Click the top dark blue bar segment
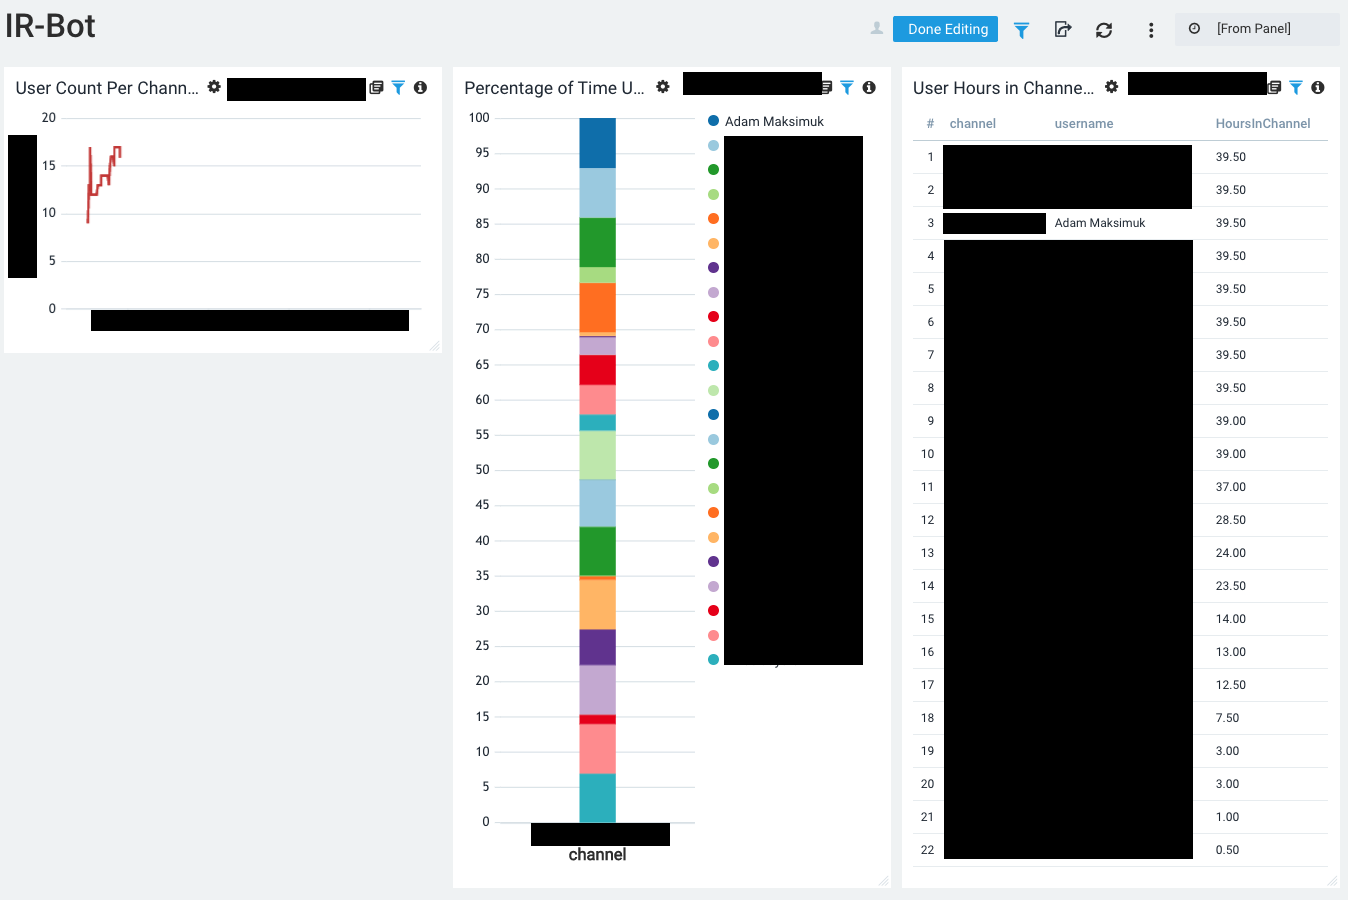Image resolution: width=1348 pixels, height=900 pixels. [598, 143]
